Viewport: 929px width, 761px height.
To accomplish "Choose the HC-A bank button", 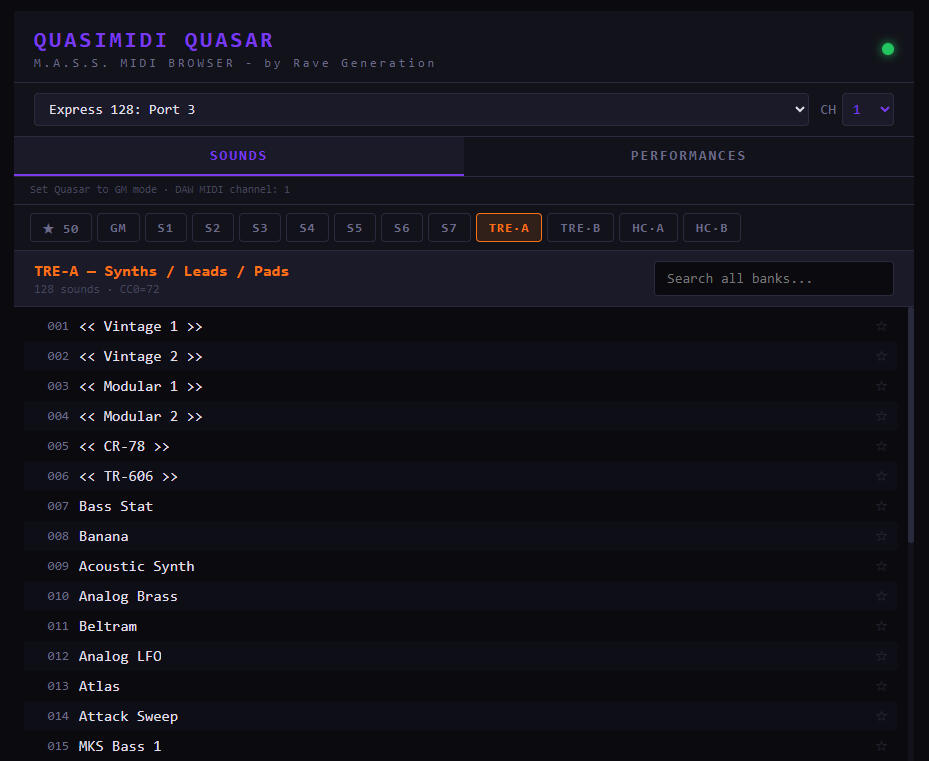I will coord(648,228).
